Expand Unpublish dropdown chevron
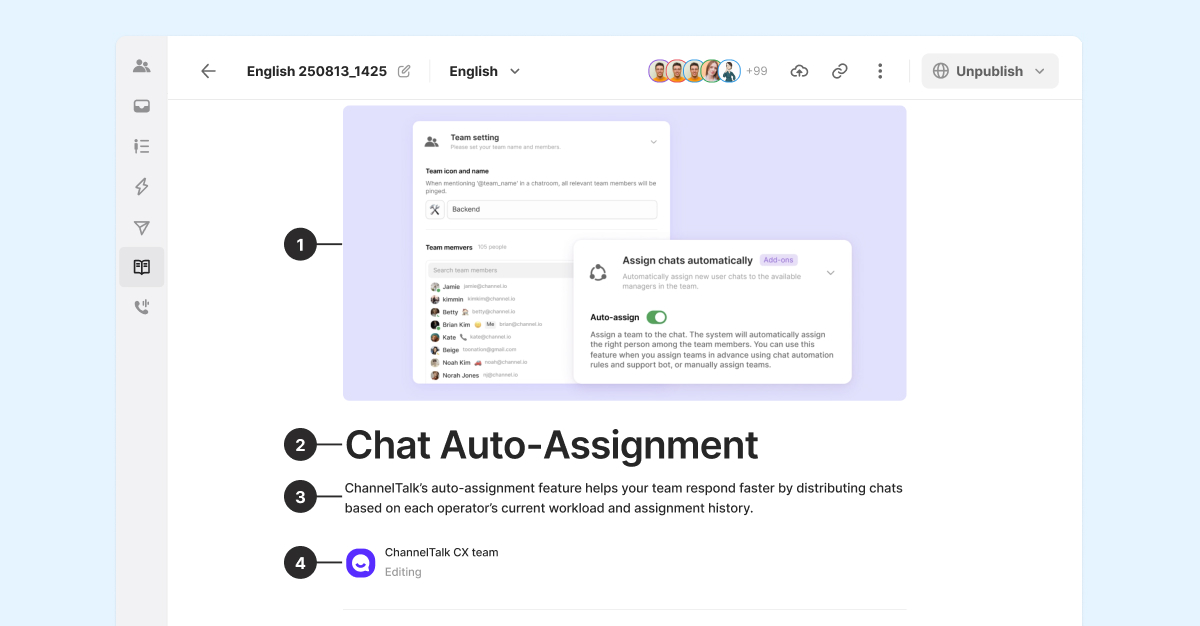 pyautogui.click(x=1040, y=71)
